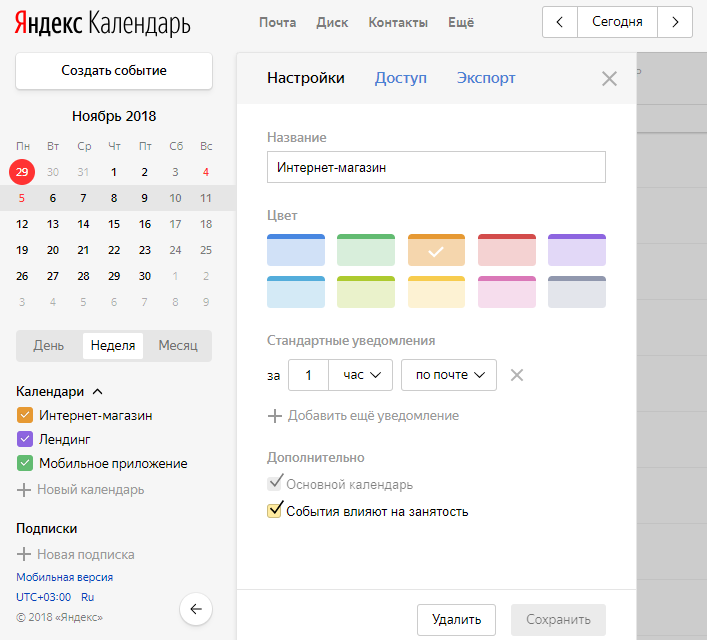The image size is (707, 640).
Task: Choose the pink calendar color
Action: tap(507, 292)
